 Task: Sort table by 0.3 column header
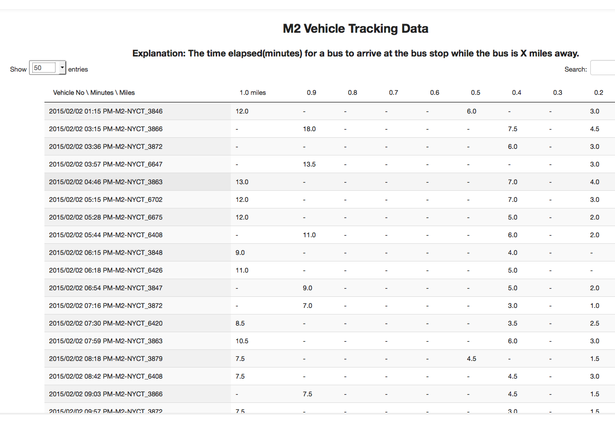tap(557, 93)
